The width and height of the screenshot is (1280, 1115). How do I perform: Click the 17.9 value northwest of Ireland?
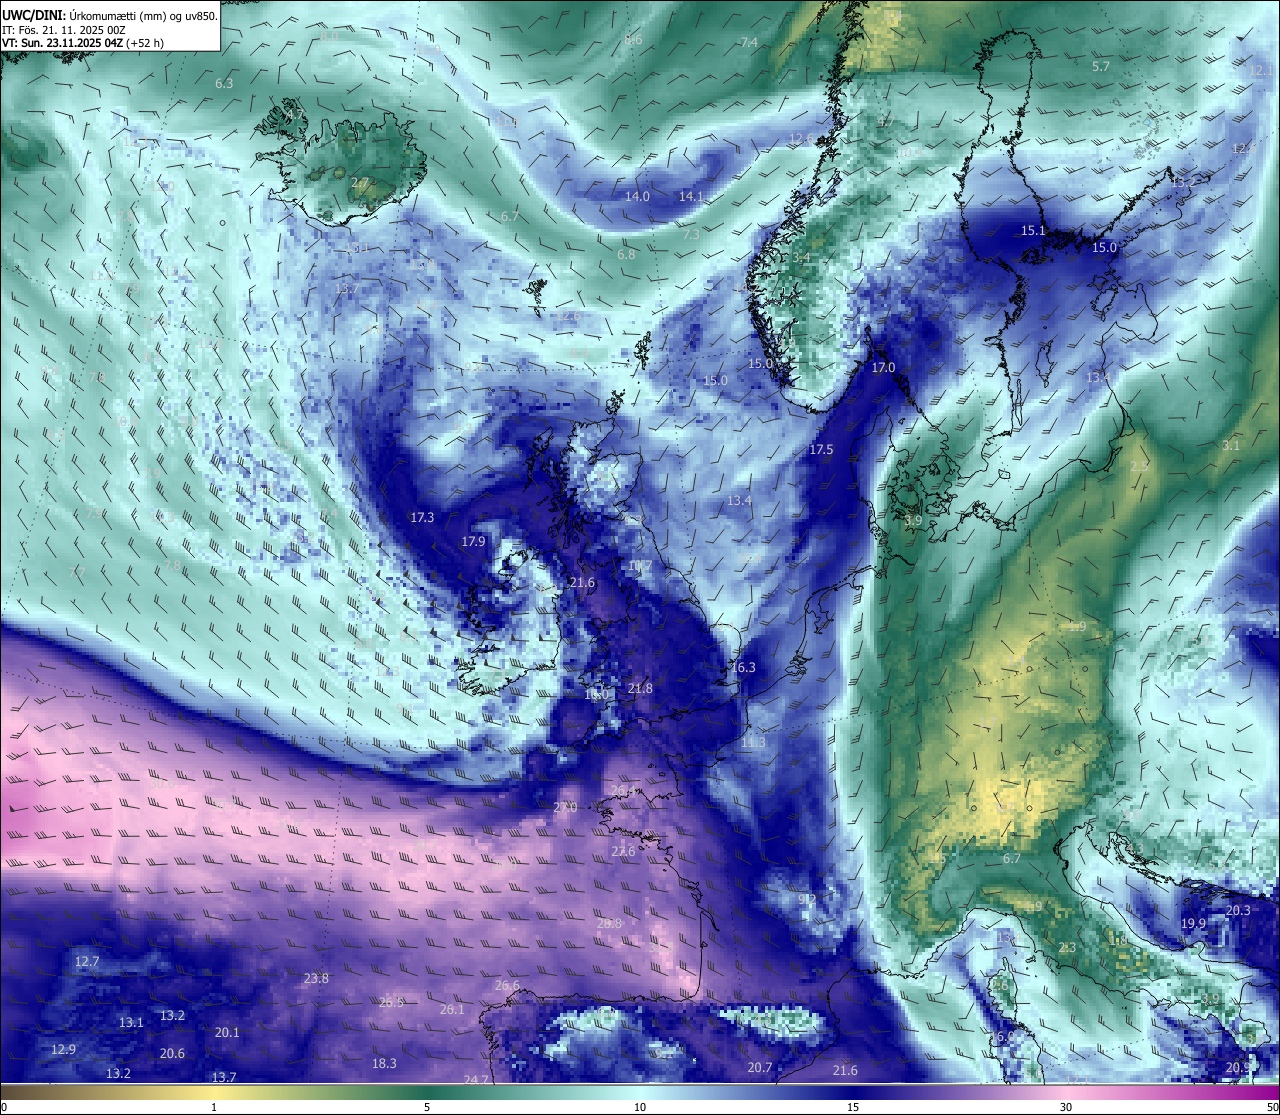click(473, 541)
